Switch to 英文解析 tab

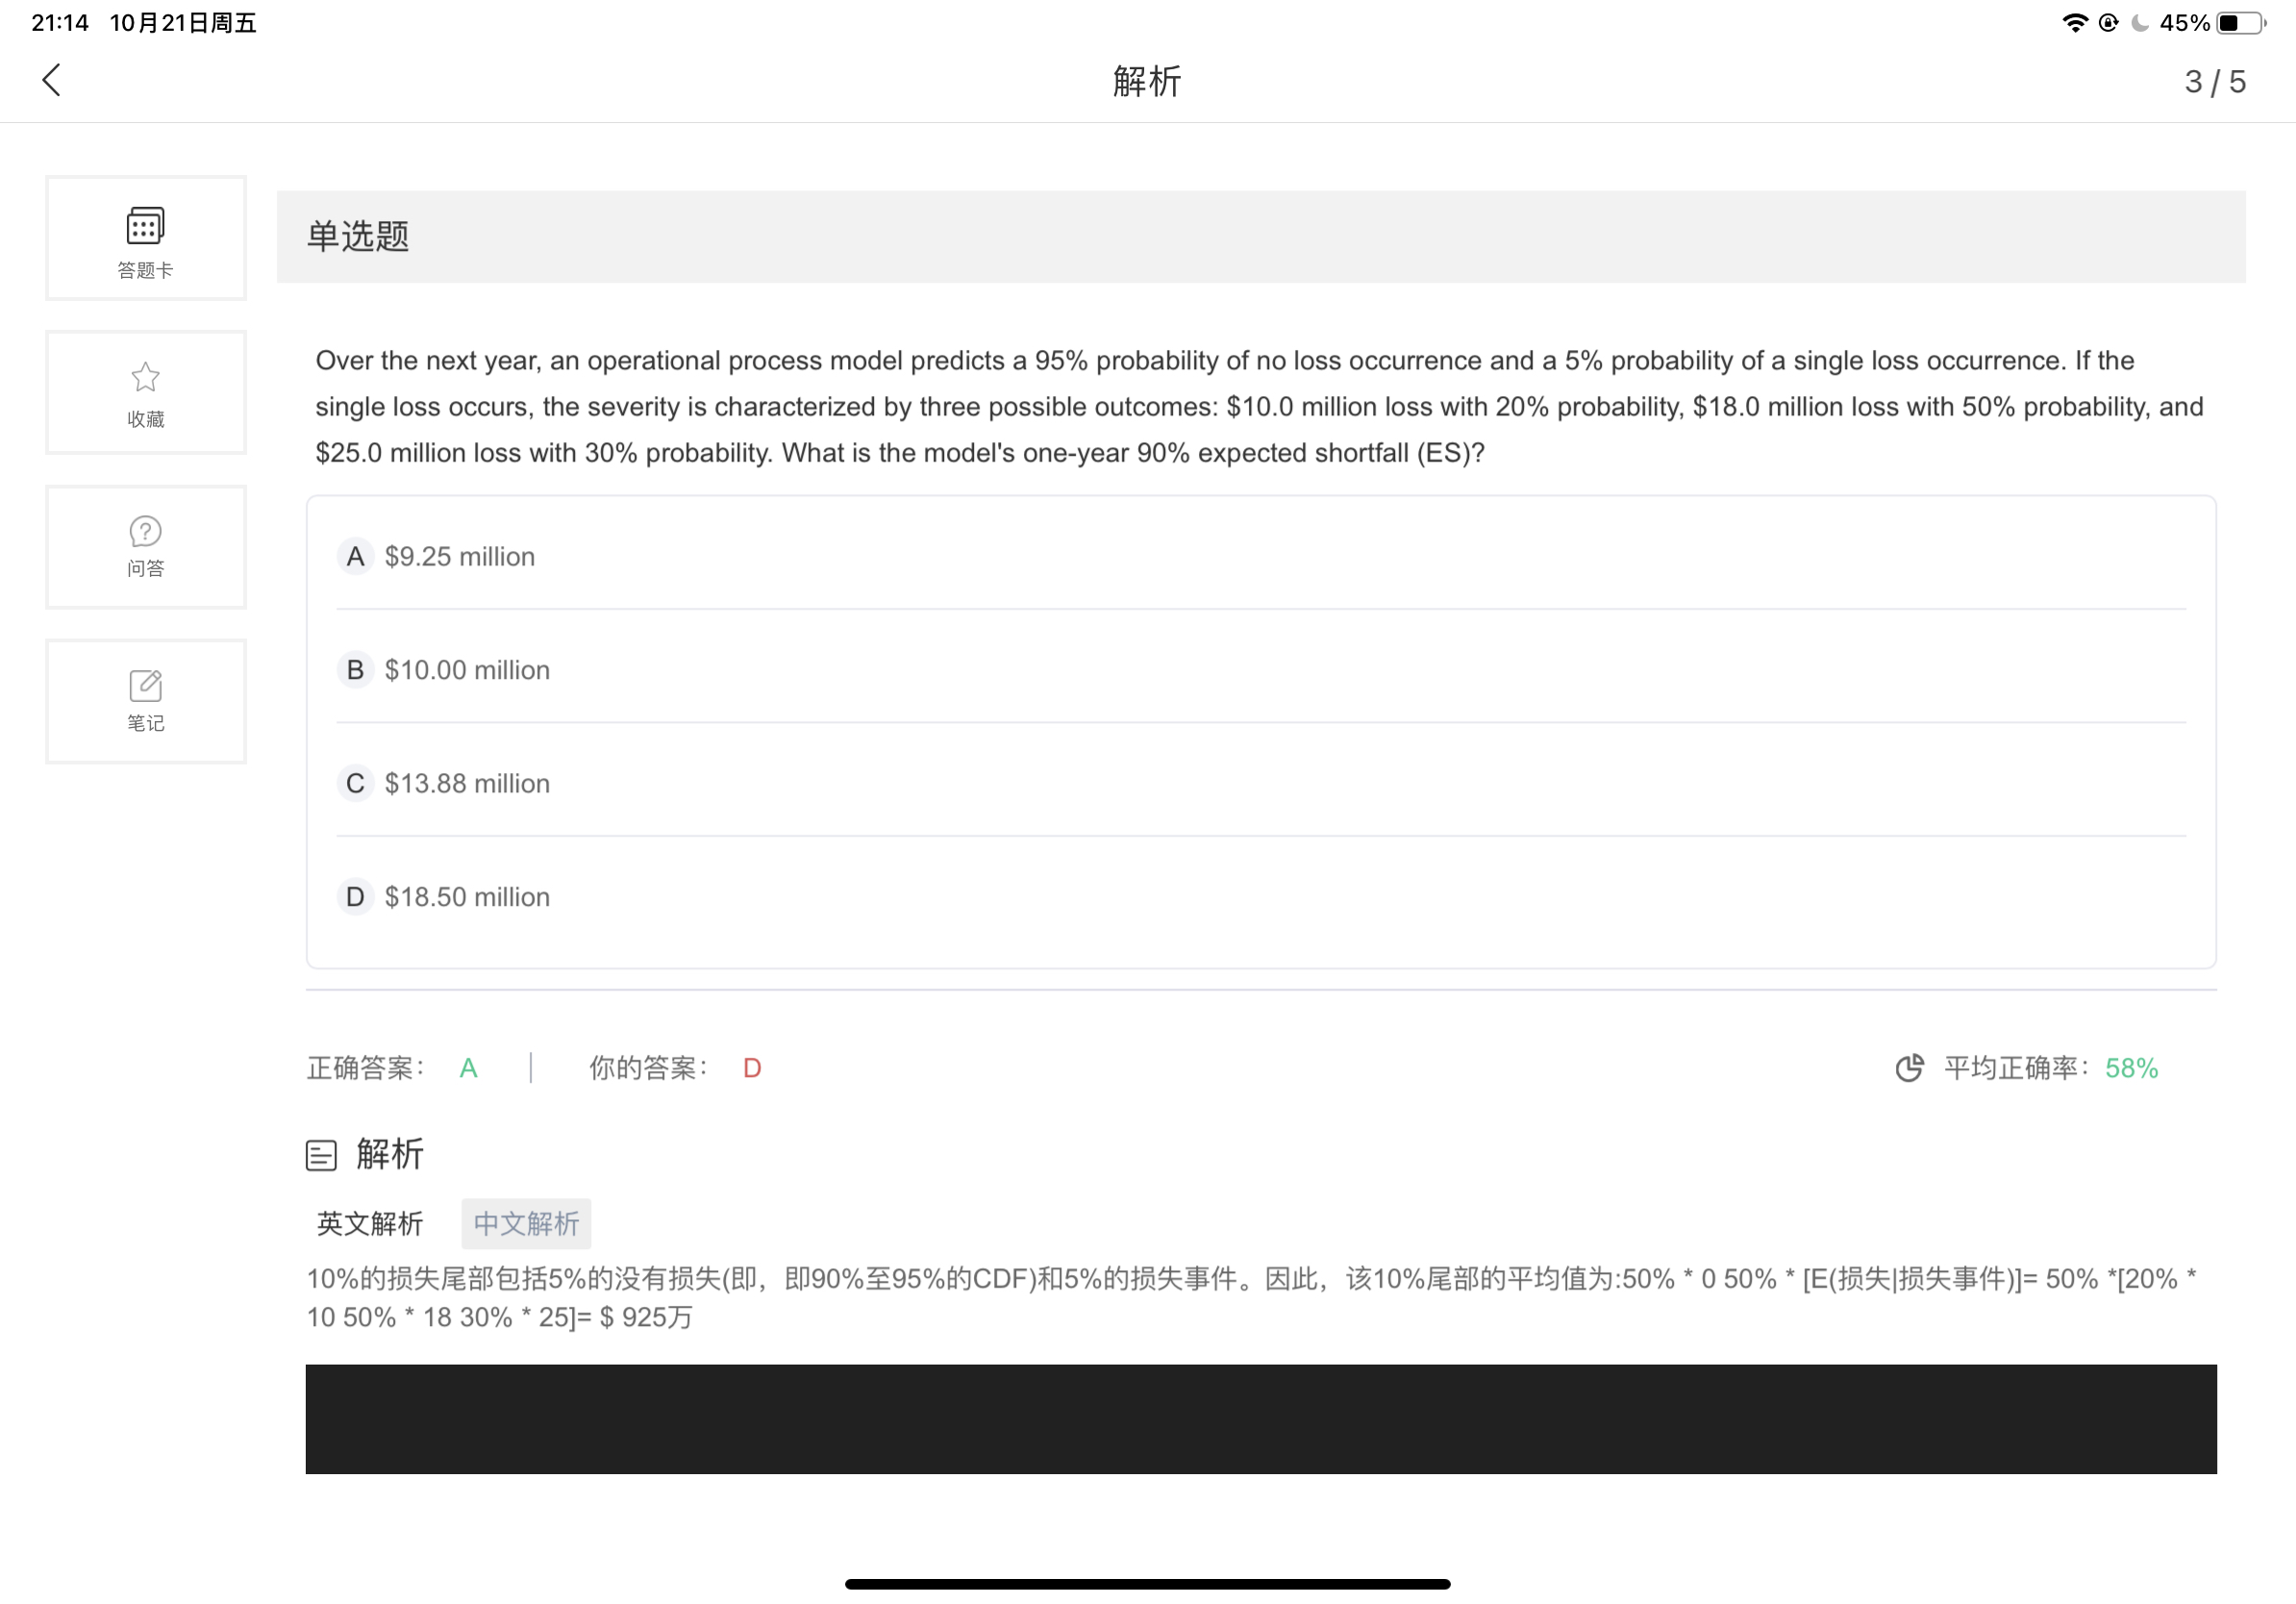[x=370, y=1223]
